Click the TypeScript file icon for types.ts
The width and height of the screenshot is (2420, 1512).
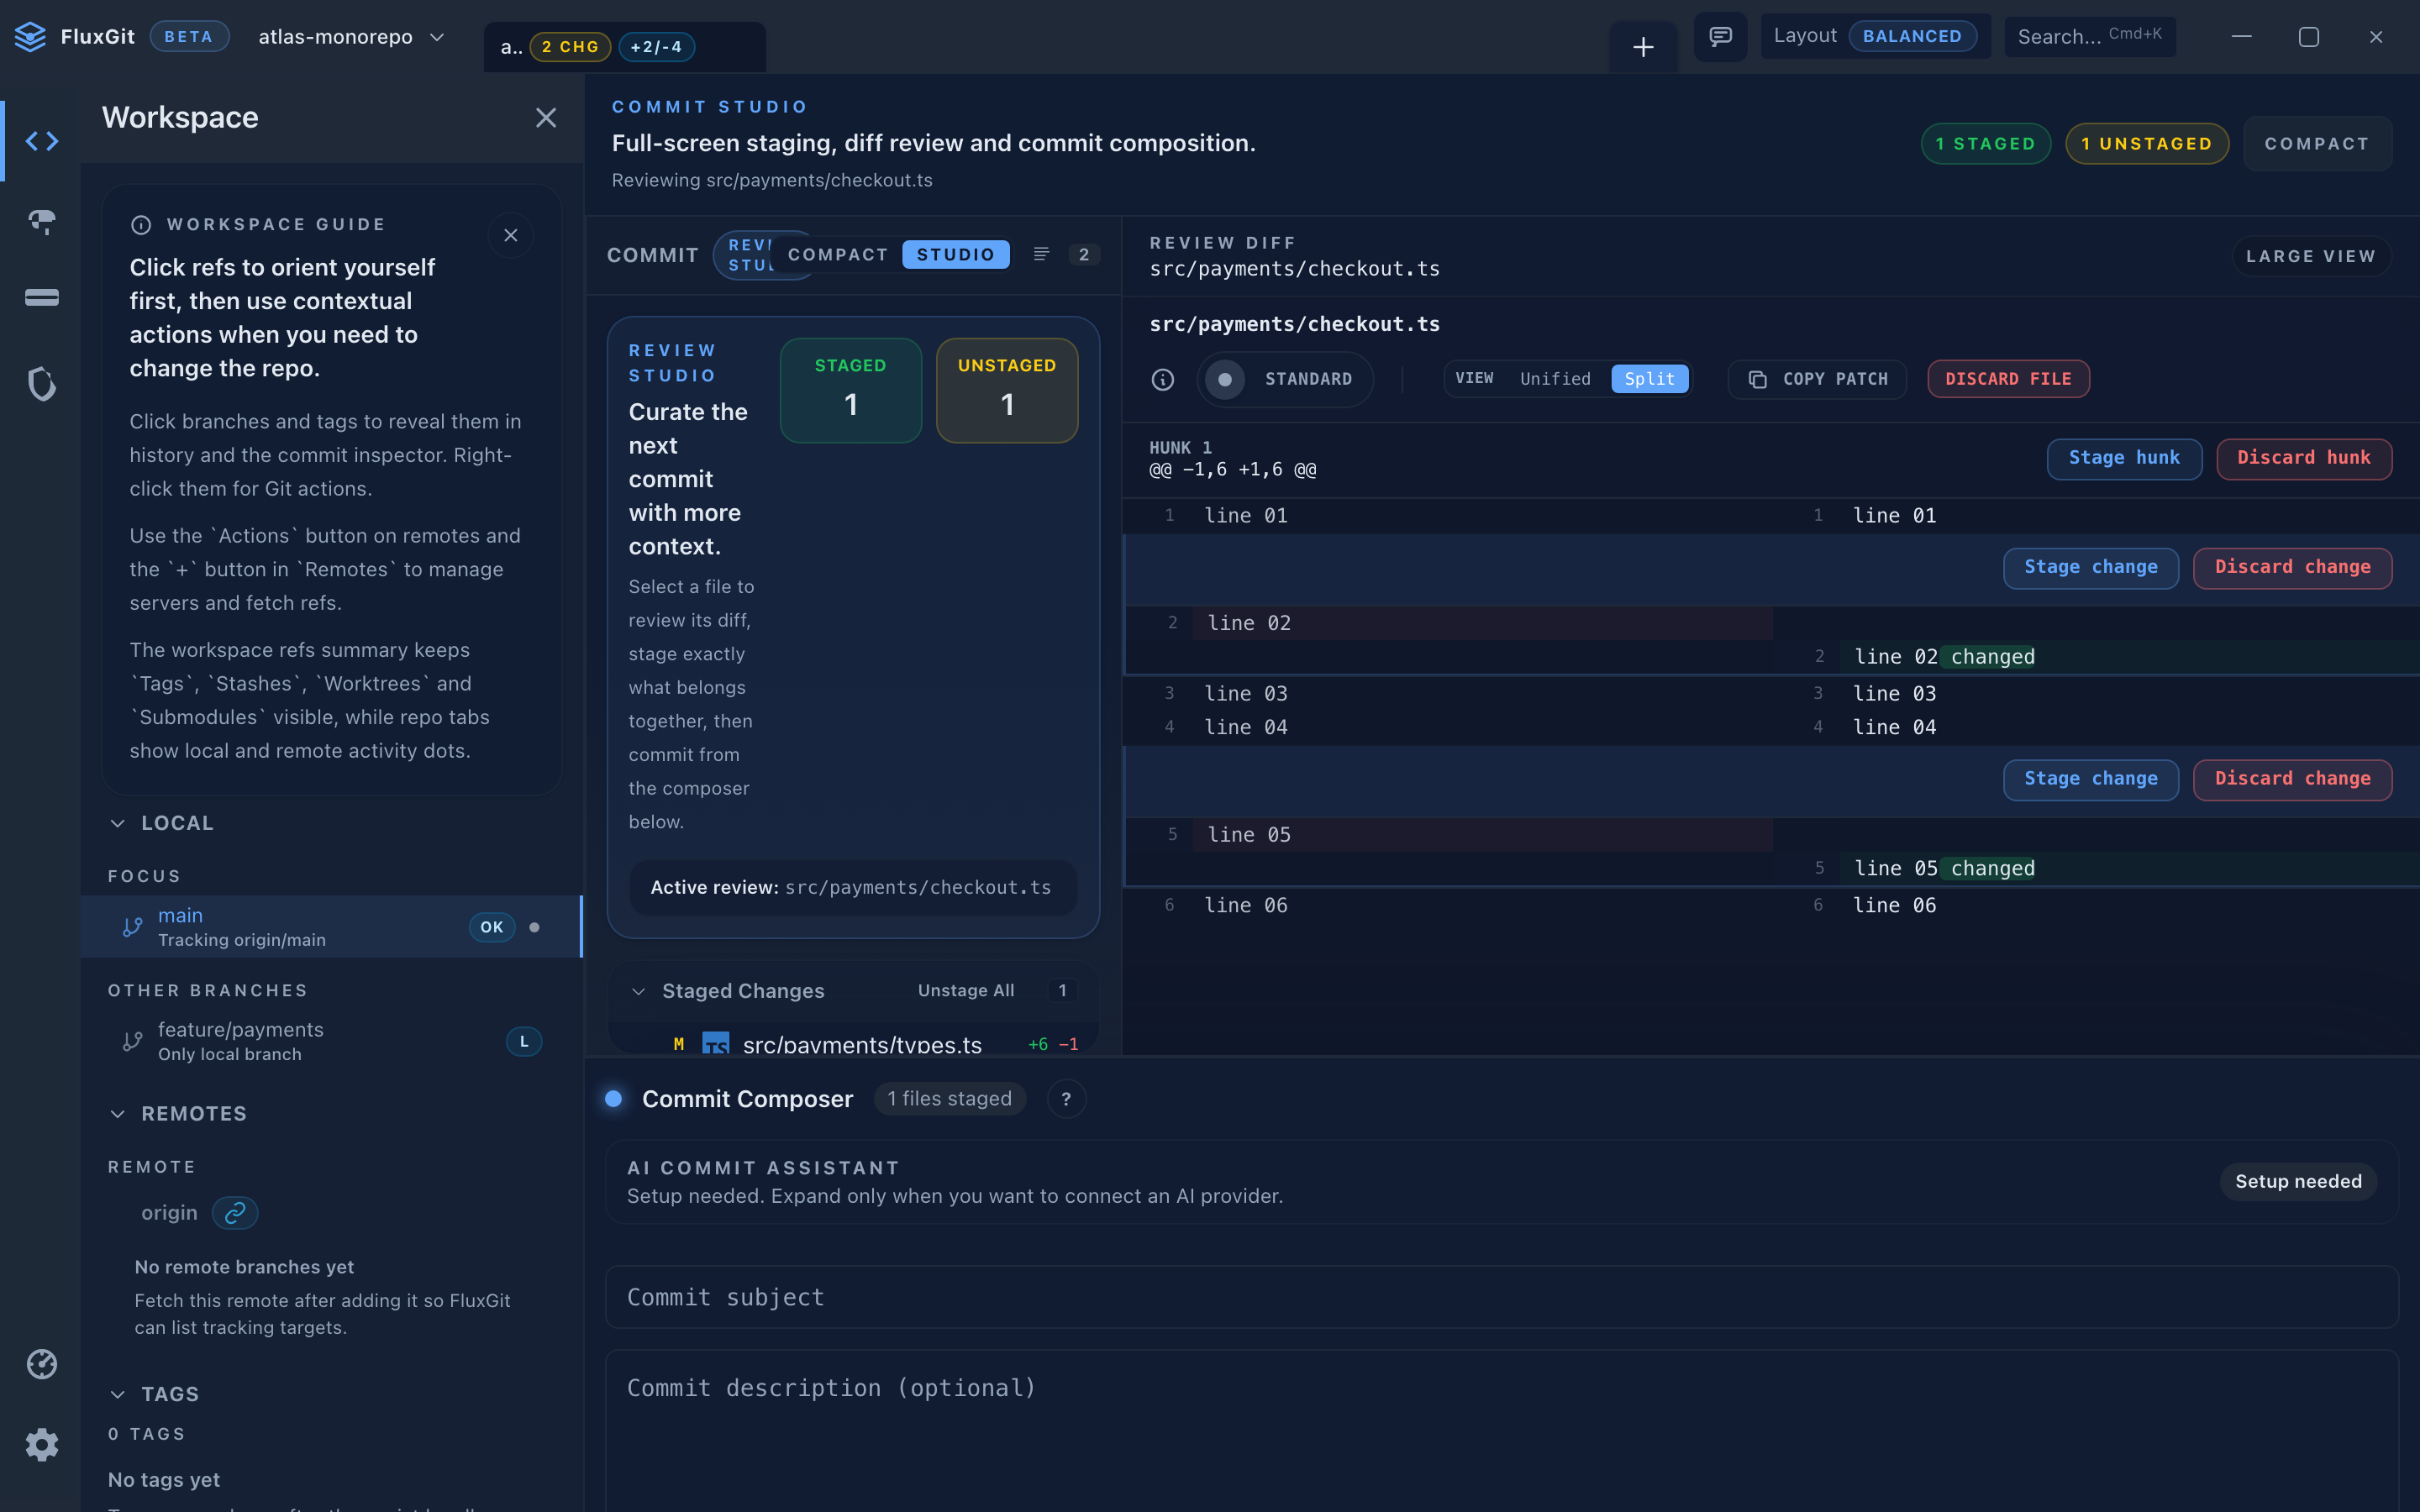tap(715, 1044)
